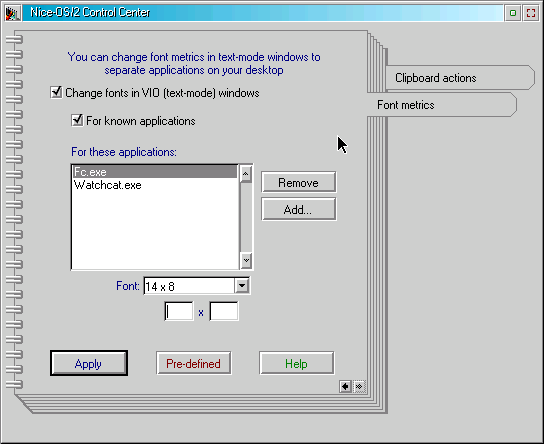Click the Add... button
The image size is (544, 444).
point(298,210)
